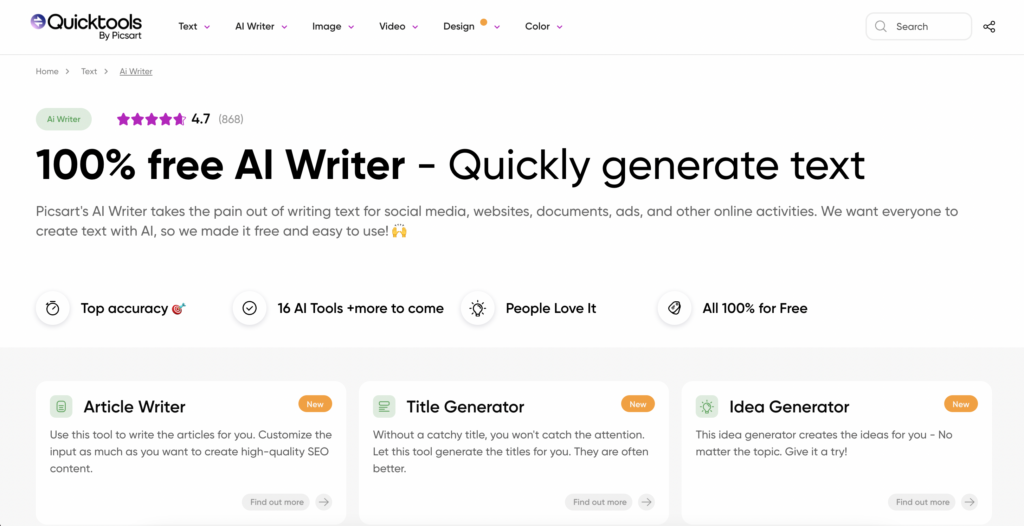
Task: Click the Article Writer document icon
Action: click(61, 407)
